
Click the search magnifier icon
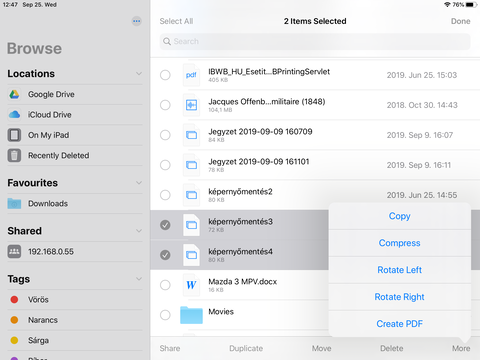(167, 41)
